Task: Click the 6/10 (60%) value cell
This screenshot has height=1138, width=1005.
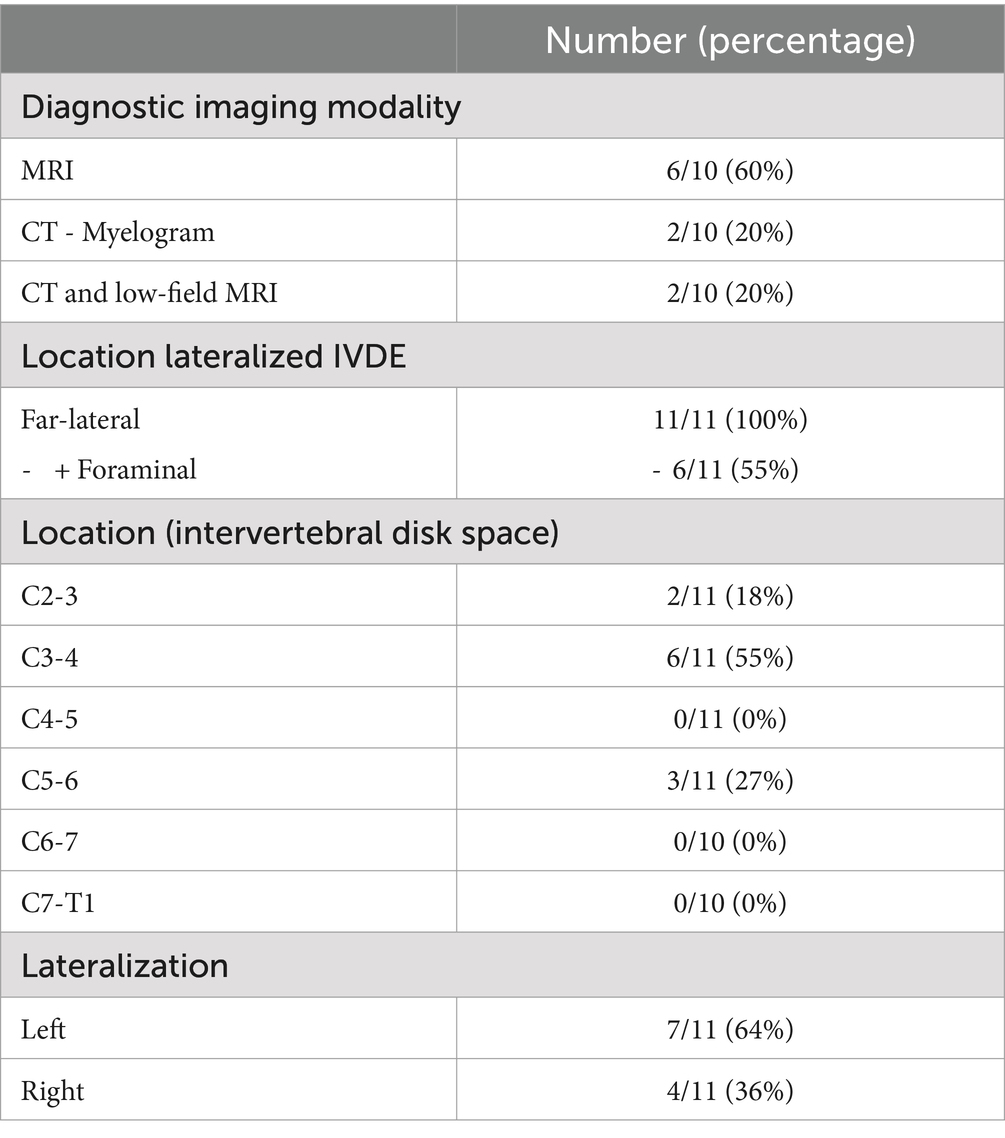Action: point(730,171)
